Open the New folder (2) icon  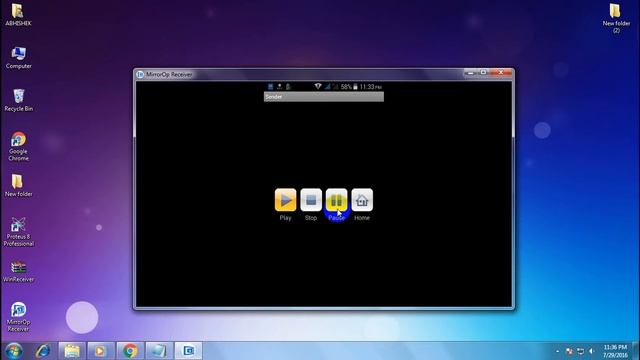[x=616, y=18]
